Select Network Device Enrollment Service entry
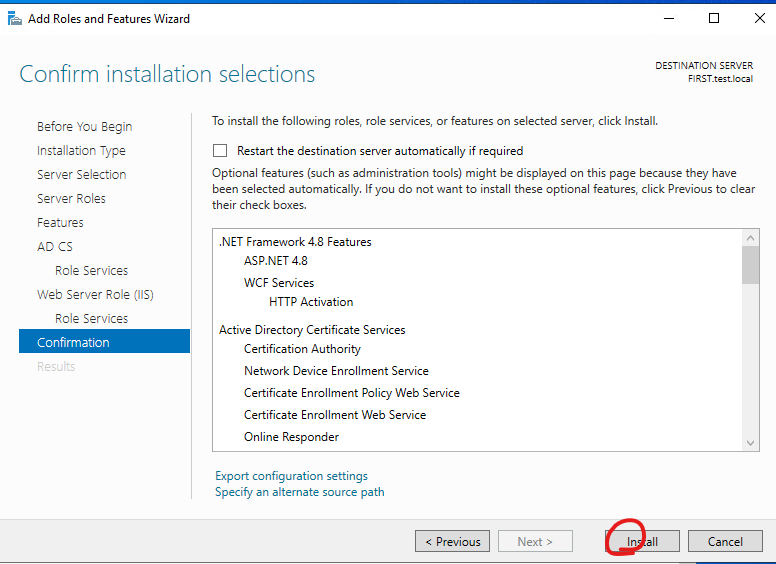This screenshot has width=776, height=564. point(337,371)
